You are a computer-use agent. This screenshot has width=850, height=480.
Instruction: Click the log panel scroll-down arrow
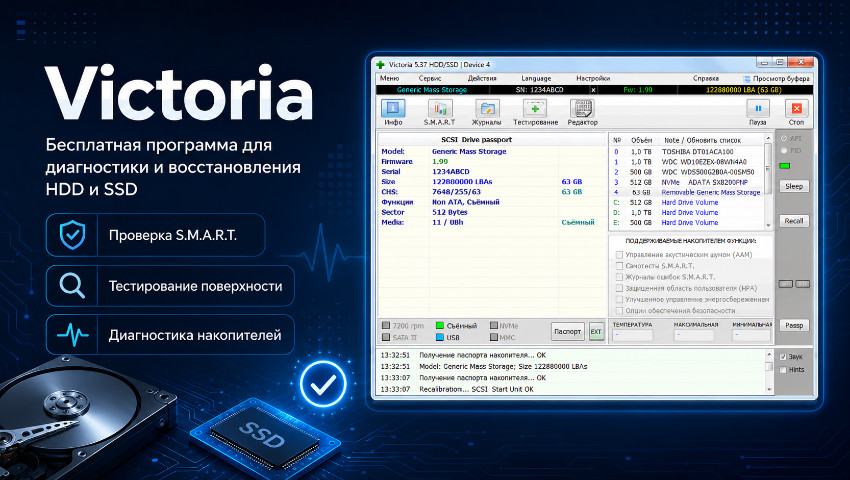[x=769, y=389]
